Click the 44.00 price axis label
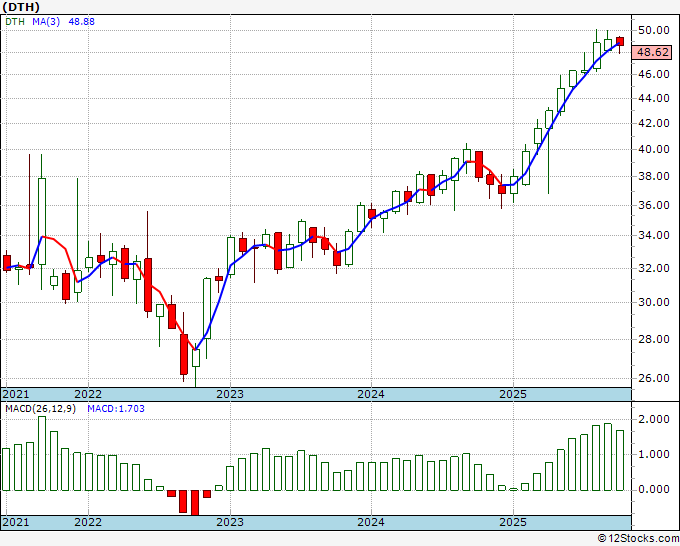Image resolution: width=680 pixels, height=546 pixels. click(x=654, y=98)
